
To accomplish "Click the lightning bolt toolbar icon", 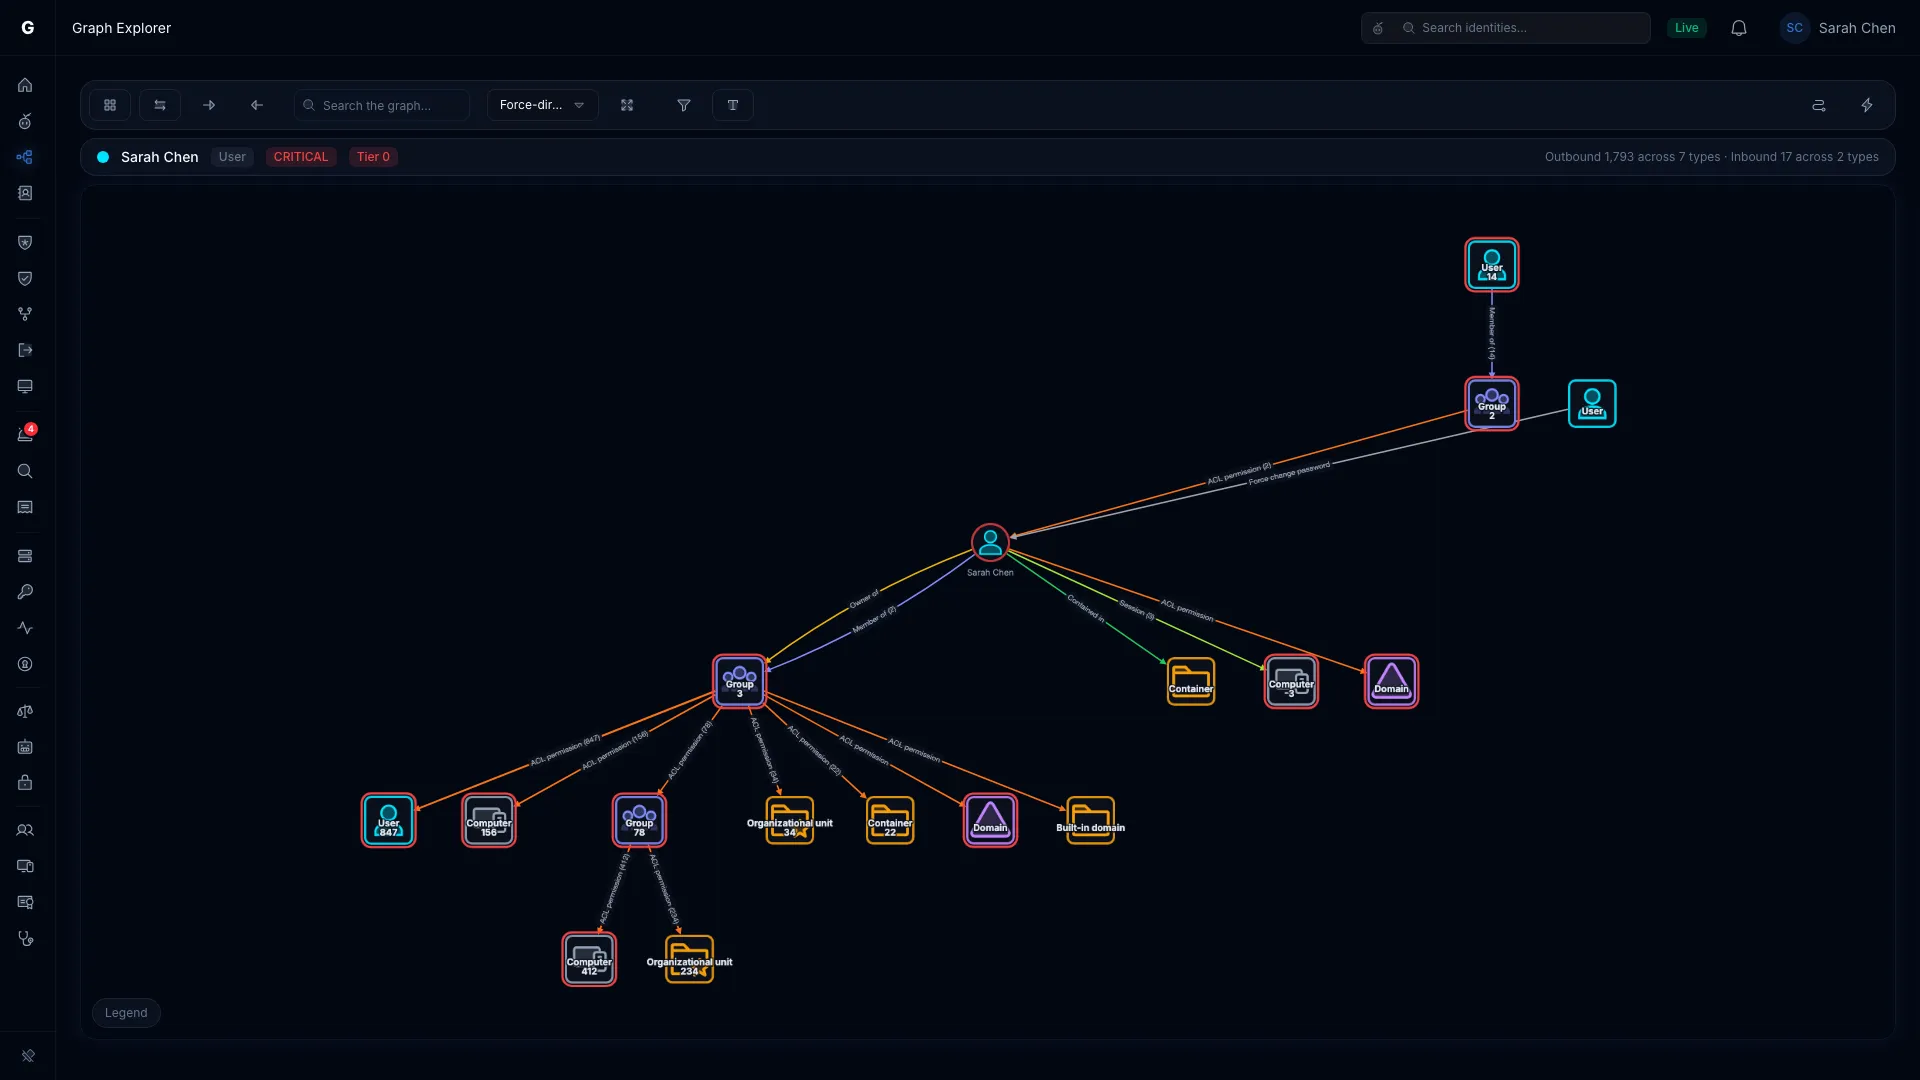I will (1867, 105).
